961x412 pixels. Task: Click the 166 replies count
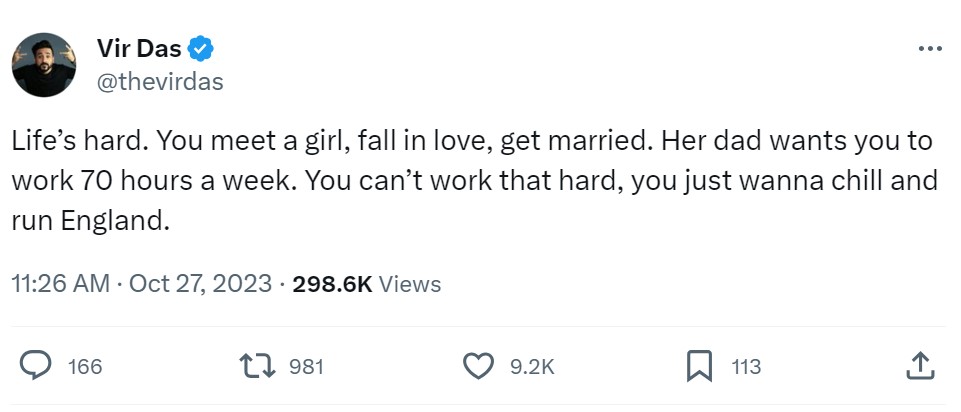(x=85, y=367)
